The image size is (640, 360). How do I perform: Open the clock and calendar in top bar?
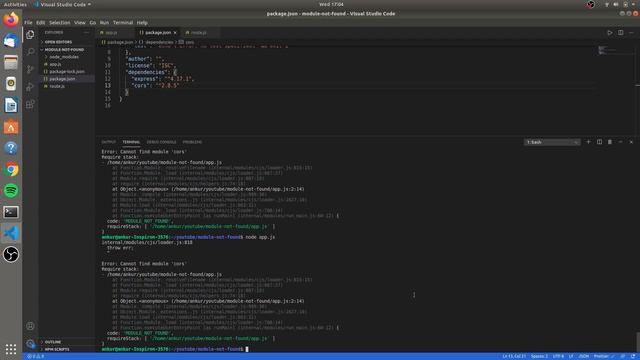tap(331, 4)
